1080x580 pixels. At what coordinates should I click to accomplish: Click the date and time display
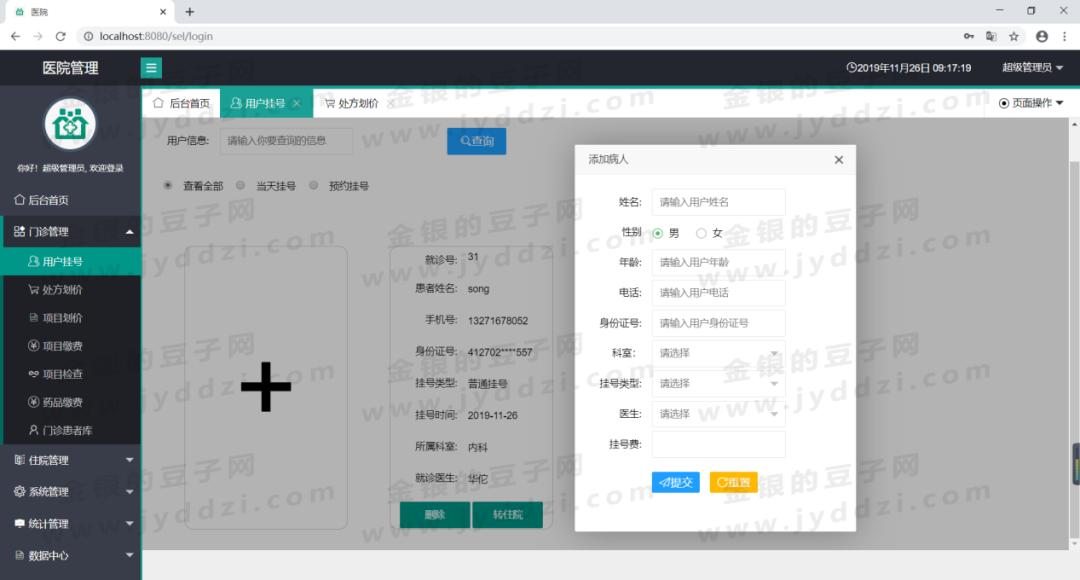point(908,68)
